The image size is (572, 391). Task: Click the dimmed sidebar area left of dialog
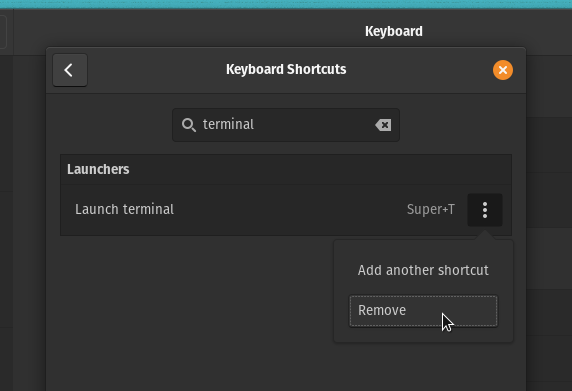coord(23,219)
